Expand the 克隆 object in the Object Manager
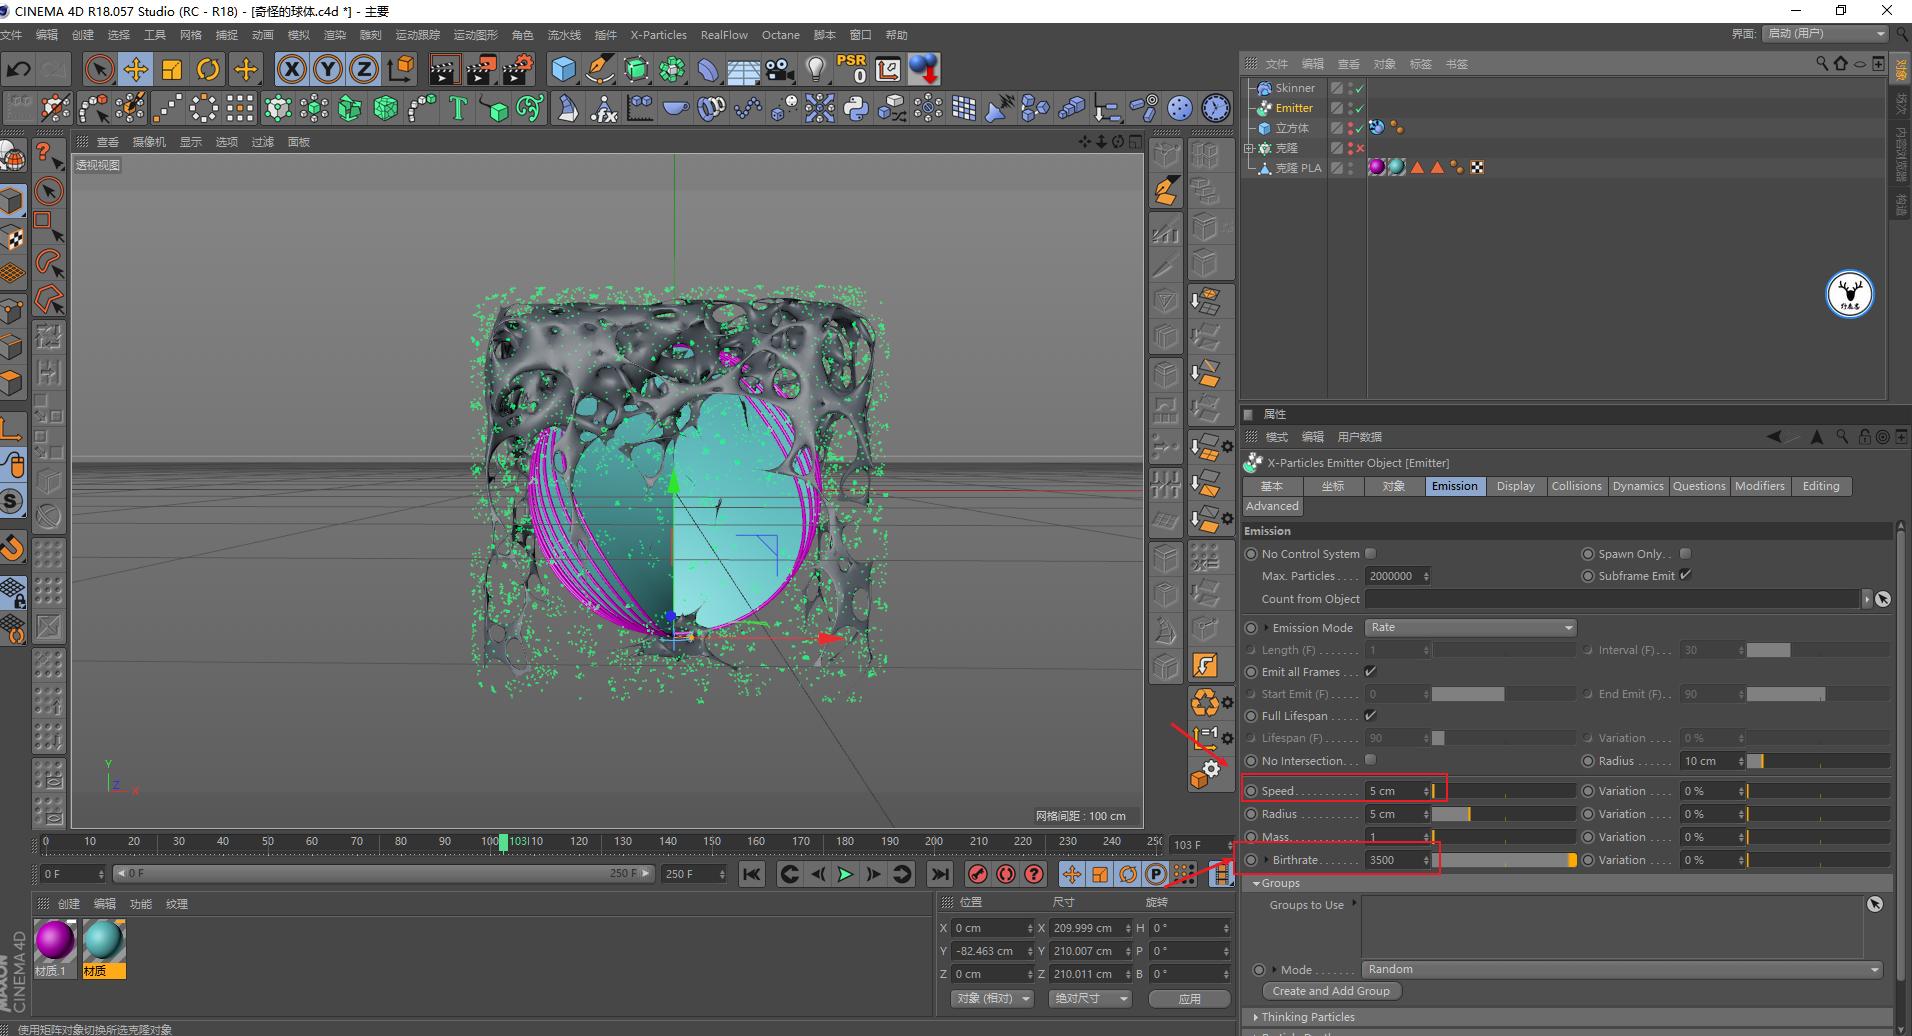The height and width of the screenshot is (1036, 1912). (1249, 147)
